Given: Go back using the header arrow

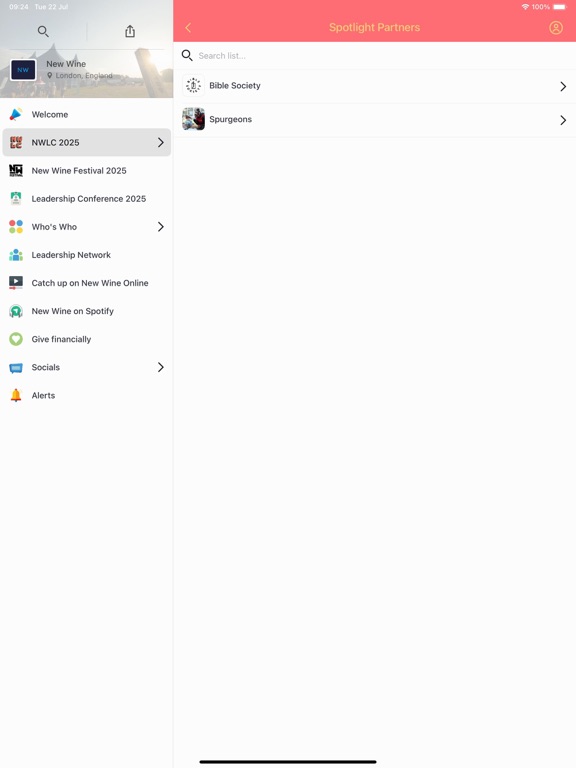Looking at the screenshot, I should point(188,27).
